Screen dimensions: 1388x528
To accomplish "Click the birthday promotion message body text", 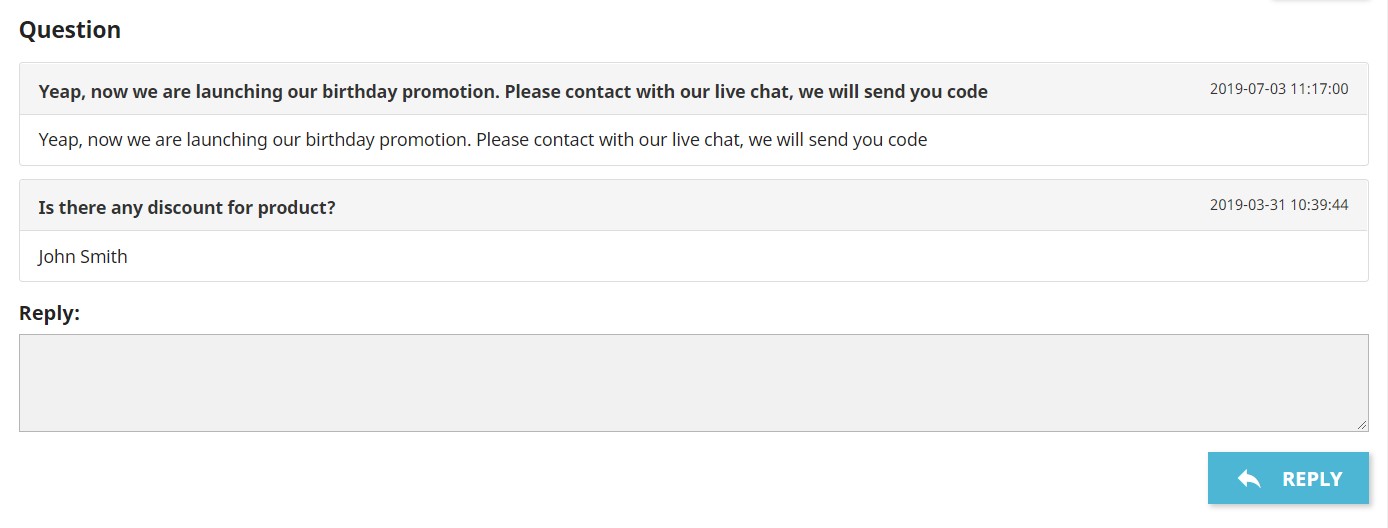I will tap(483, 140).
